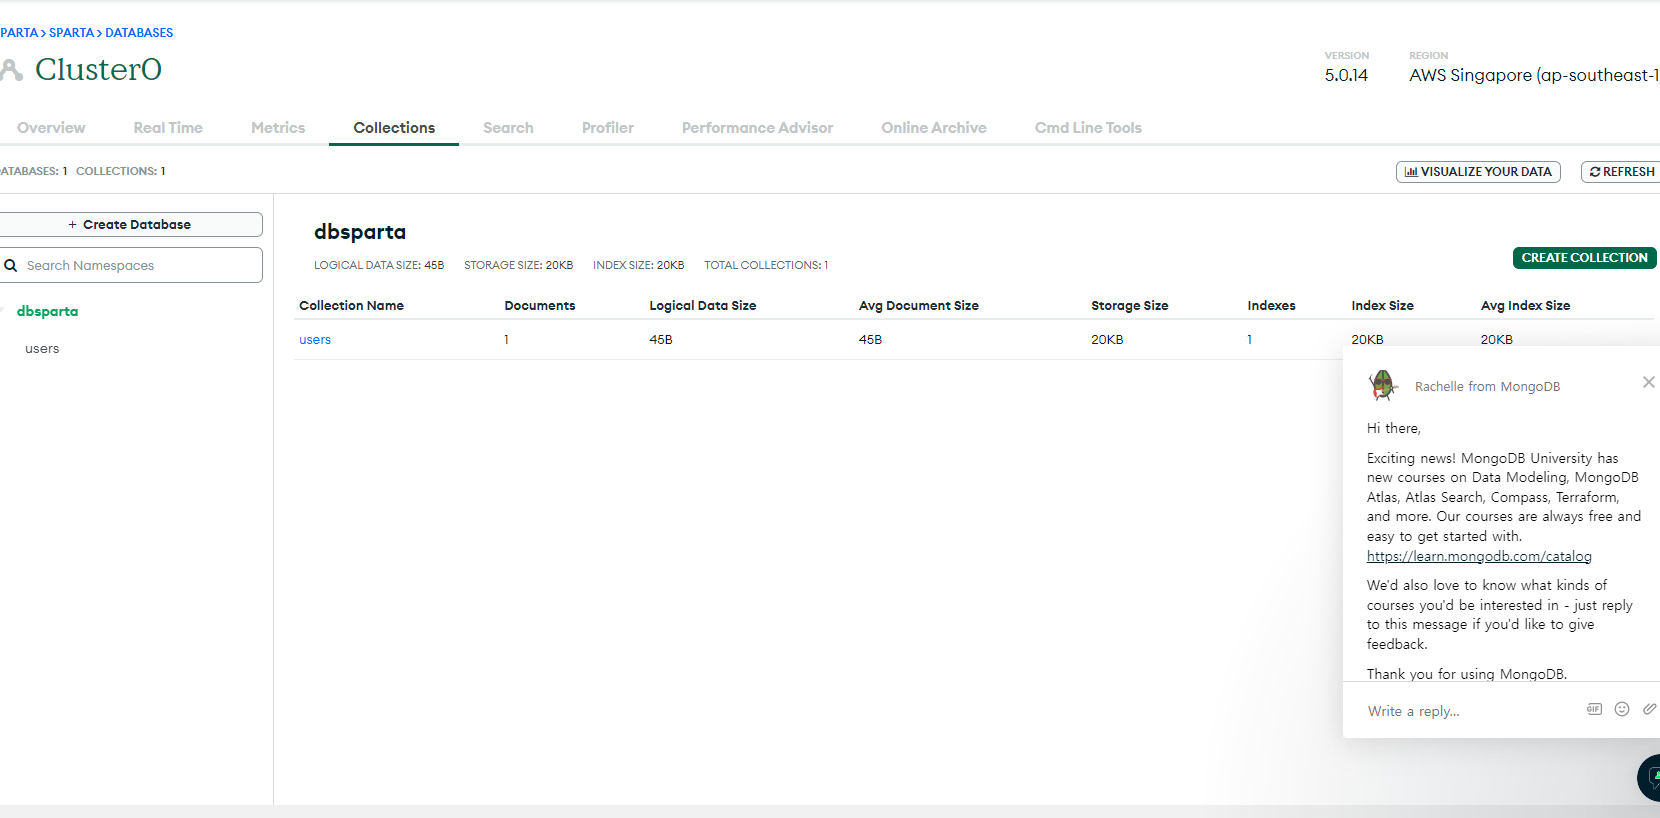Select users collection in the sidebar tree

tap(42, 349)
